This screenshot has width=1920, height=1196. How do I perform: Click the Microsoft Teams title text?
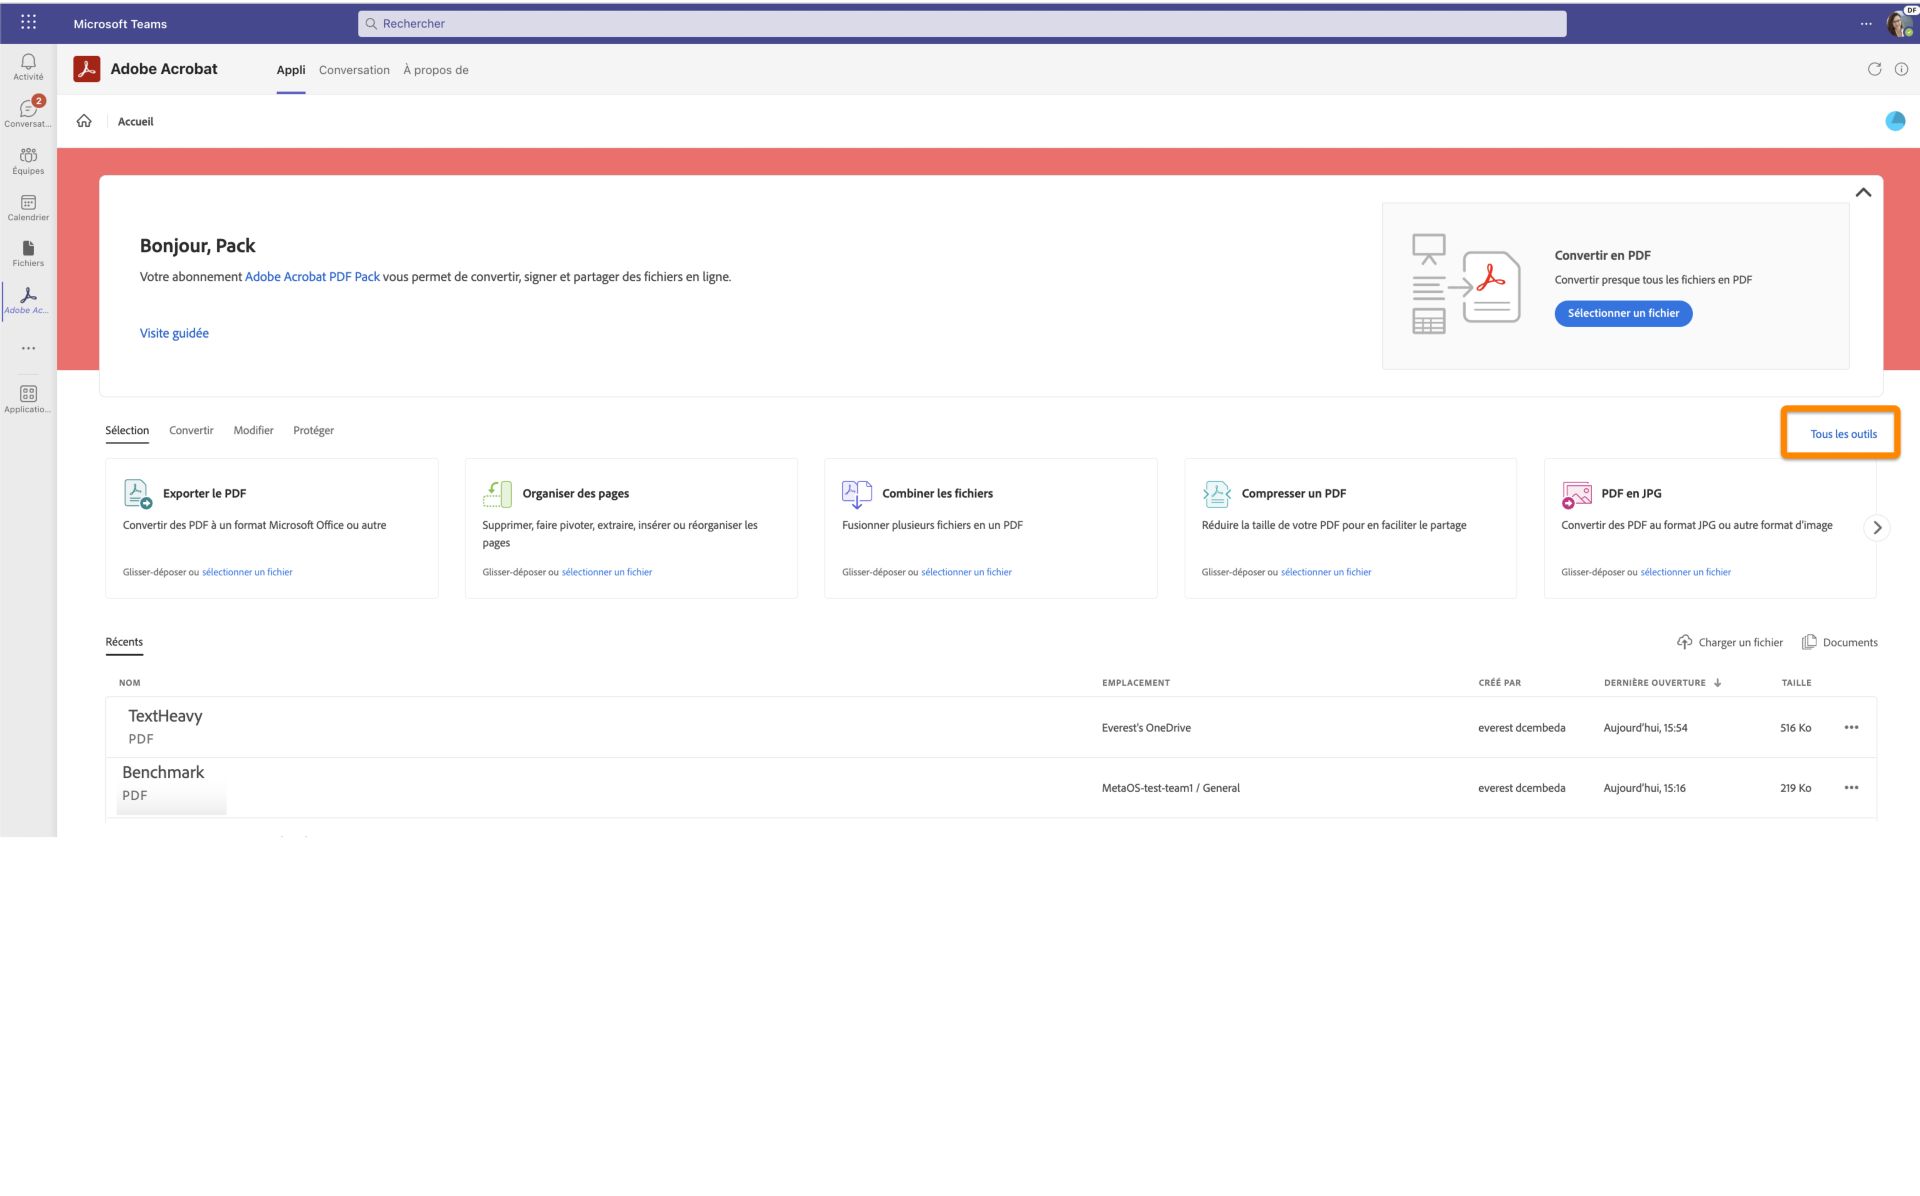pos(120,23)
